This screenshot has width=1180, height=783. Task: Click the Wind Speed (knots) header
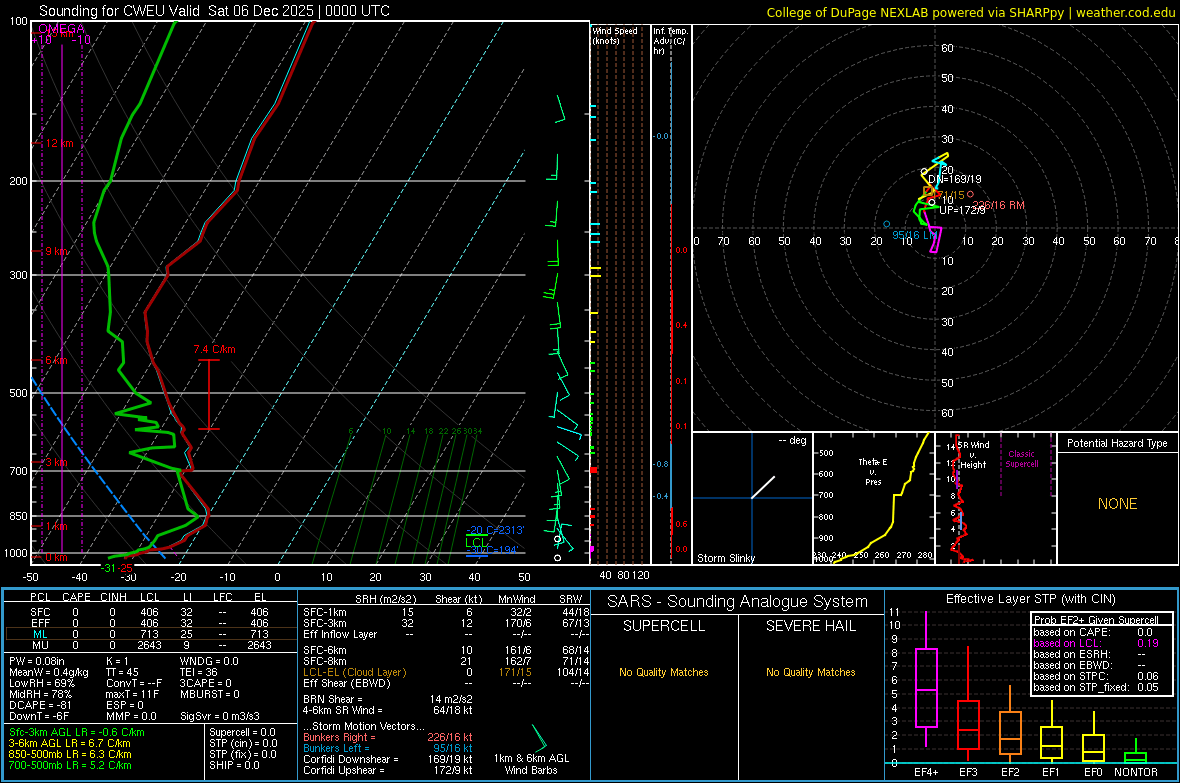(x=615, y=35)
